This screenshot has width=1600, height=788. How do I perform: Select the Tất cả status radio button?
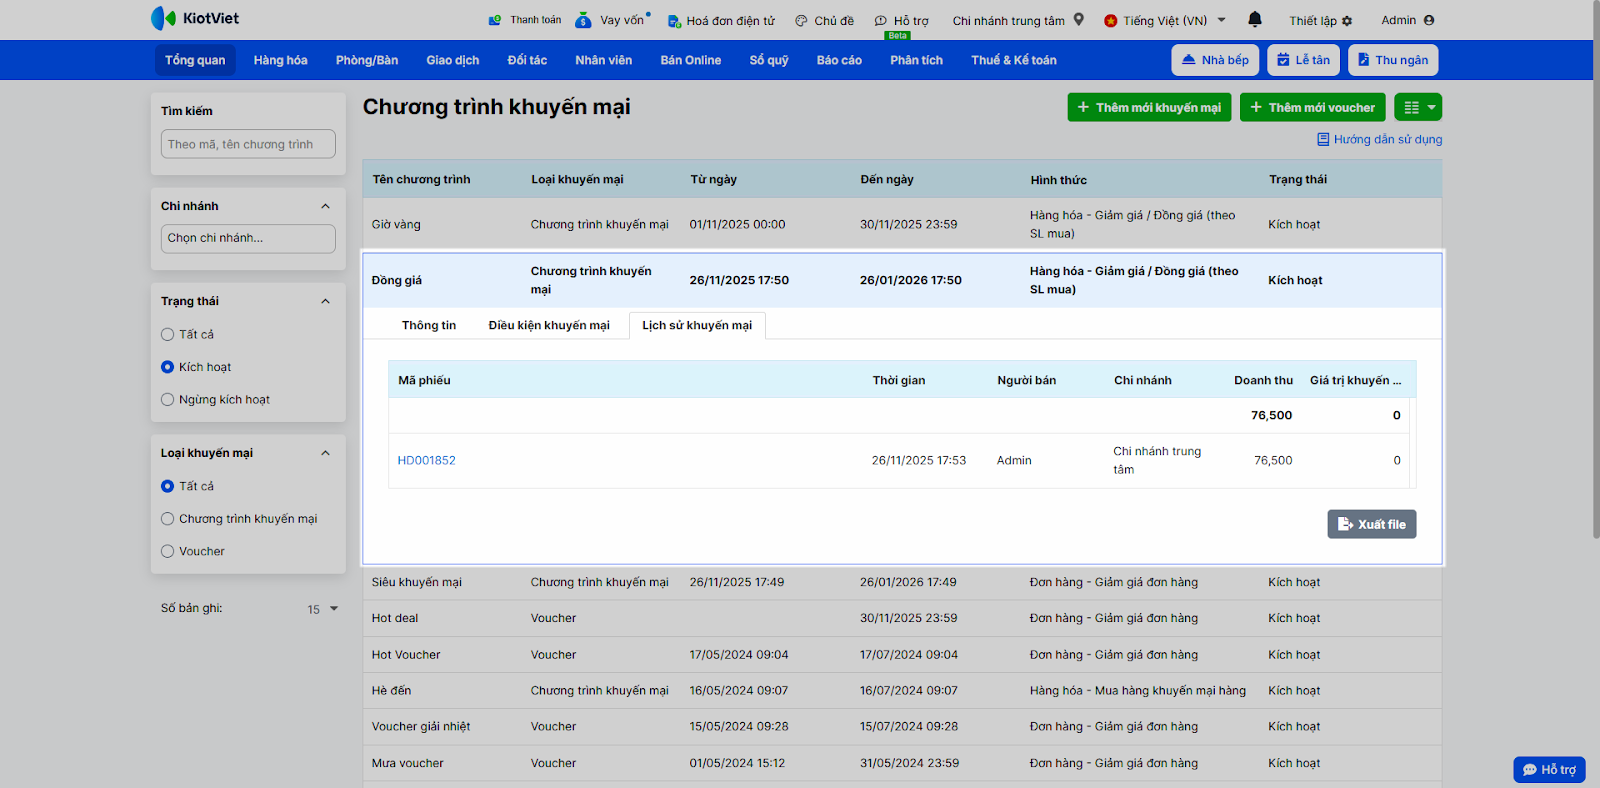(x=168, y=335)
